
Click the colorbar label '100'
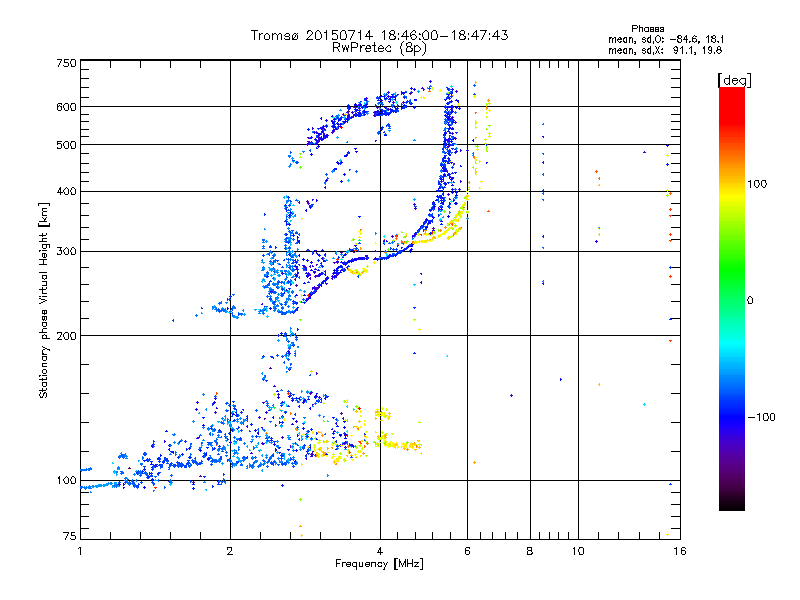[757, 184]
